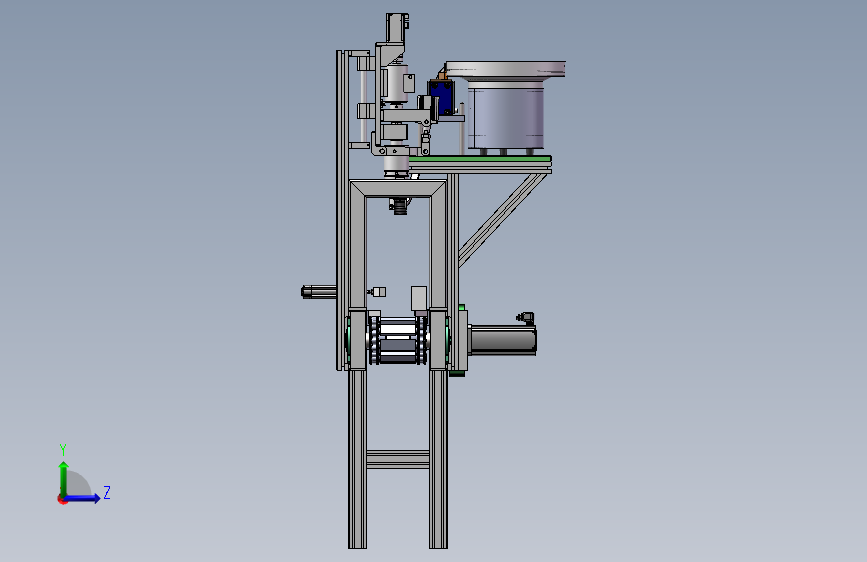Click the red X axis dot at triad origin
Screen dimensions: 867x562
62,500
